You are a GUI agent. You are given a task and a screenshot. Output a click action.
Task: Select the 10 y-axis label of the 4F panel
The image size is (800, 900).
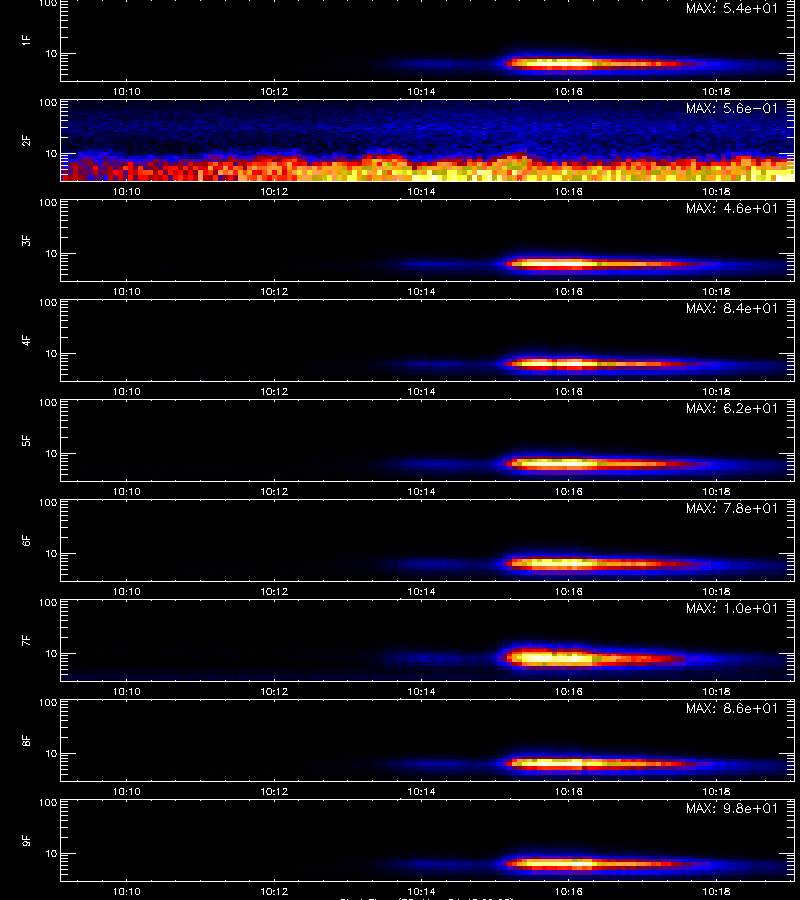[51, 354]
